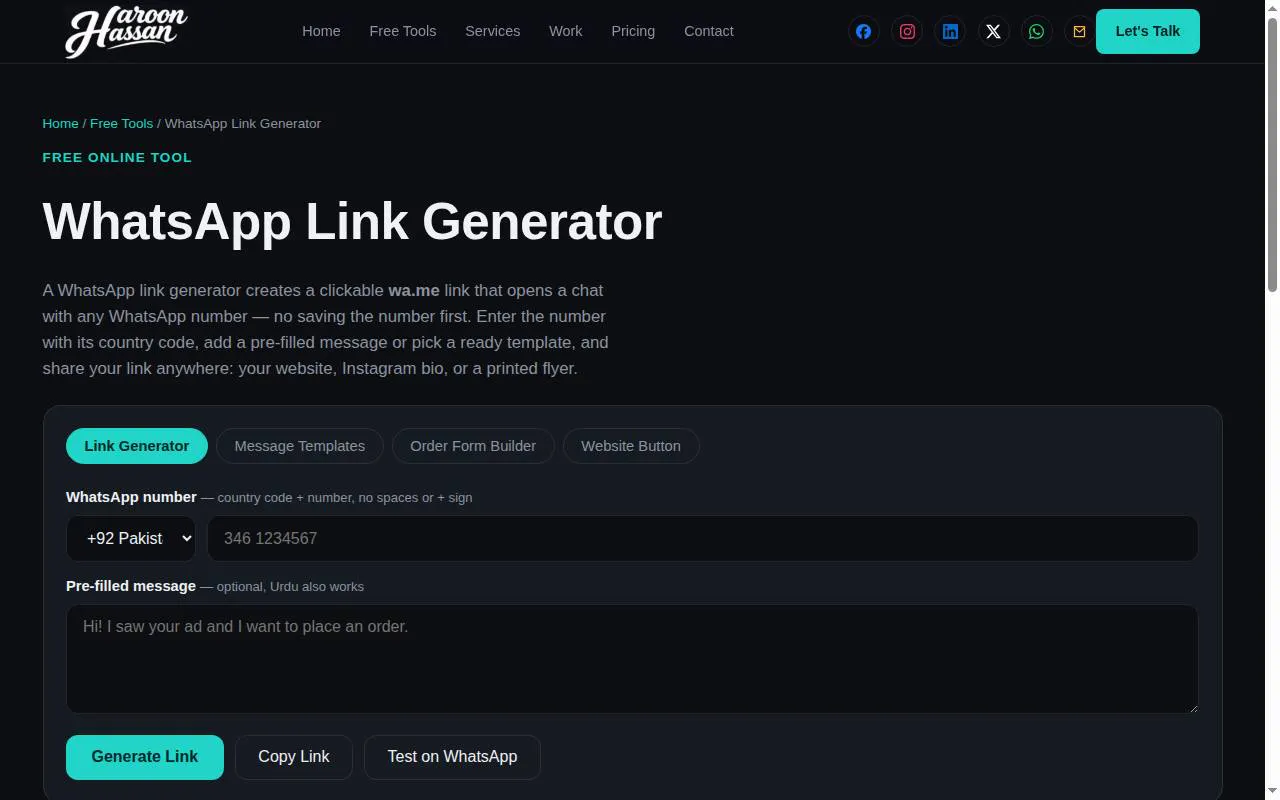1280x800 pixels.
Task: Click the bold 'wa.me' text
Action: [x=414, y=290]
